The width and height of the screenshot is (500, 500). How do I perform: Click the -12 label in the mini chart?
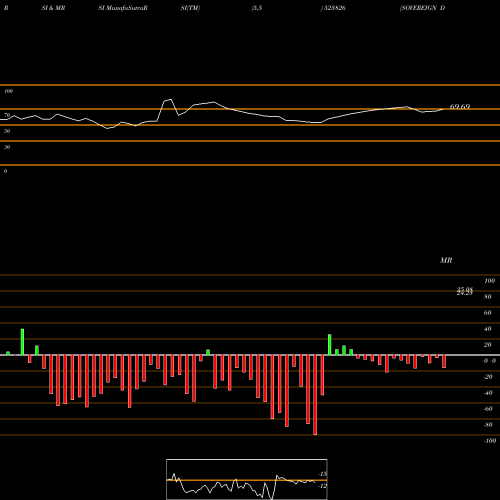point(322,486)
